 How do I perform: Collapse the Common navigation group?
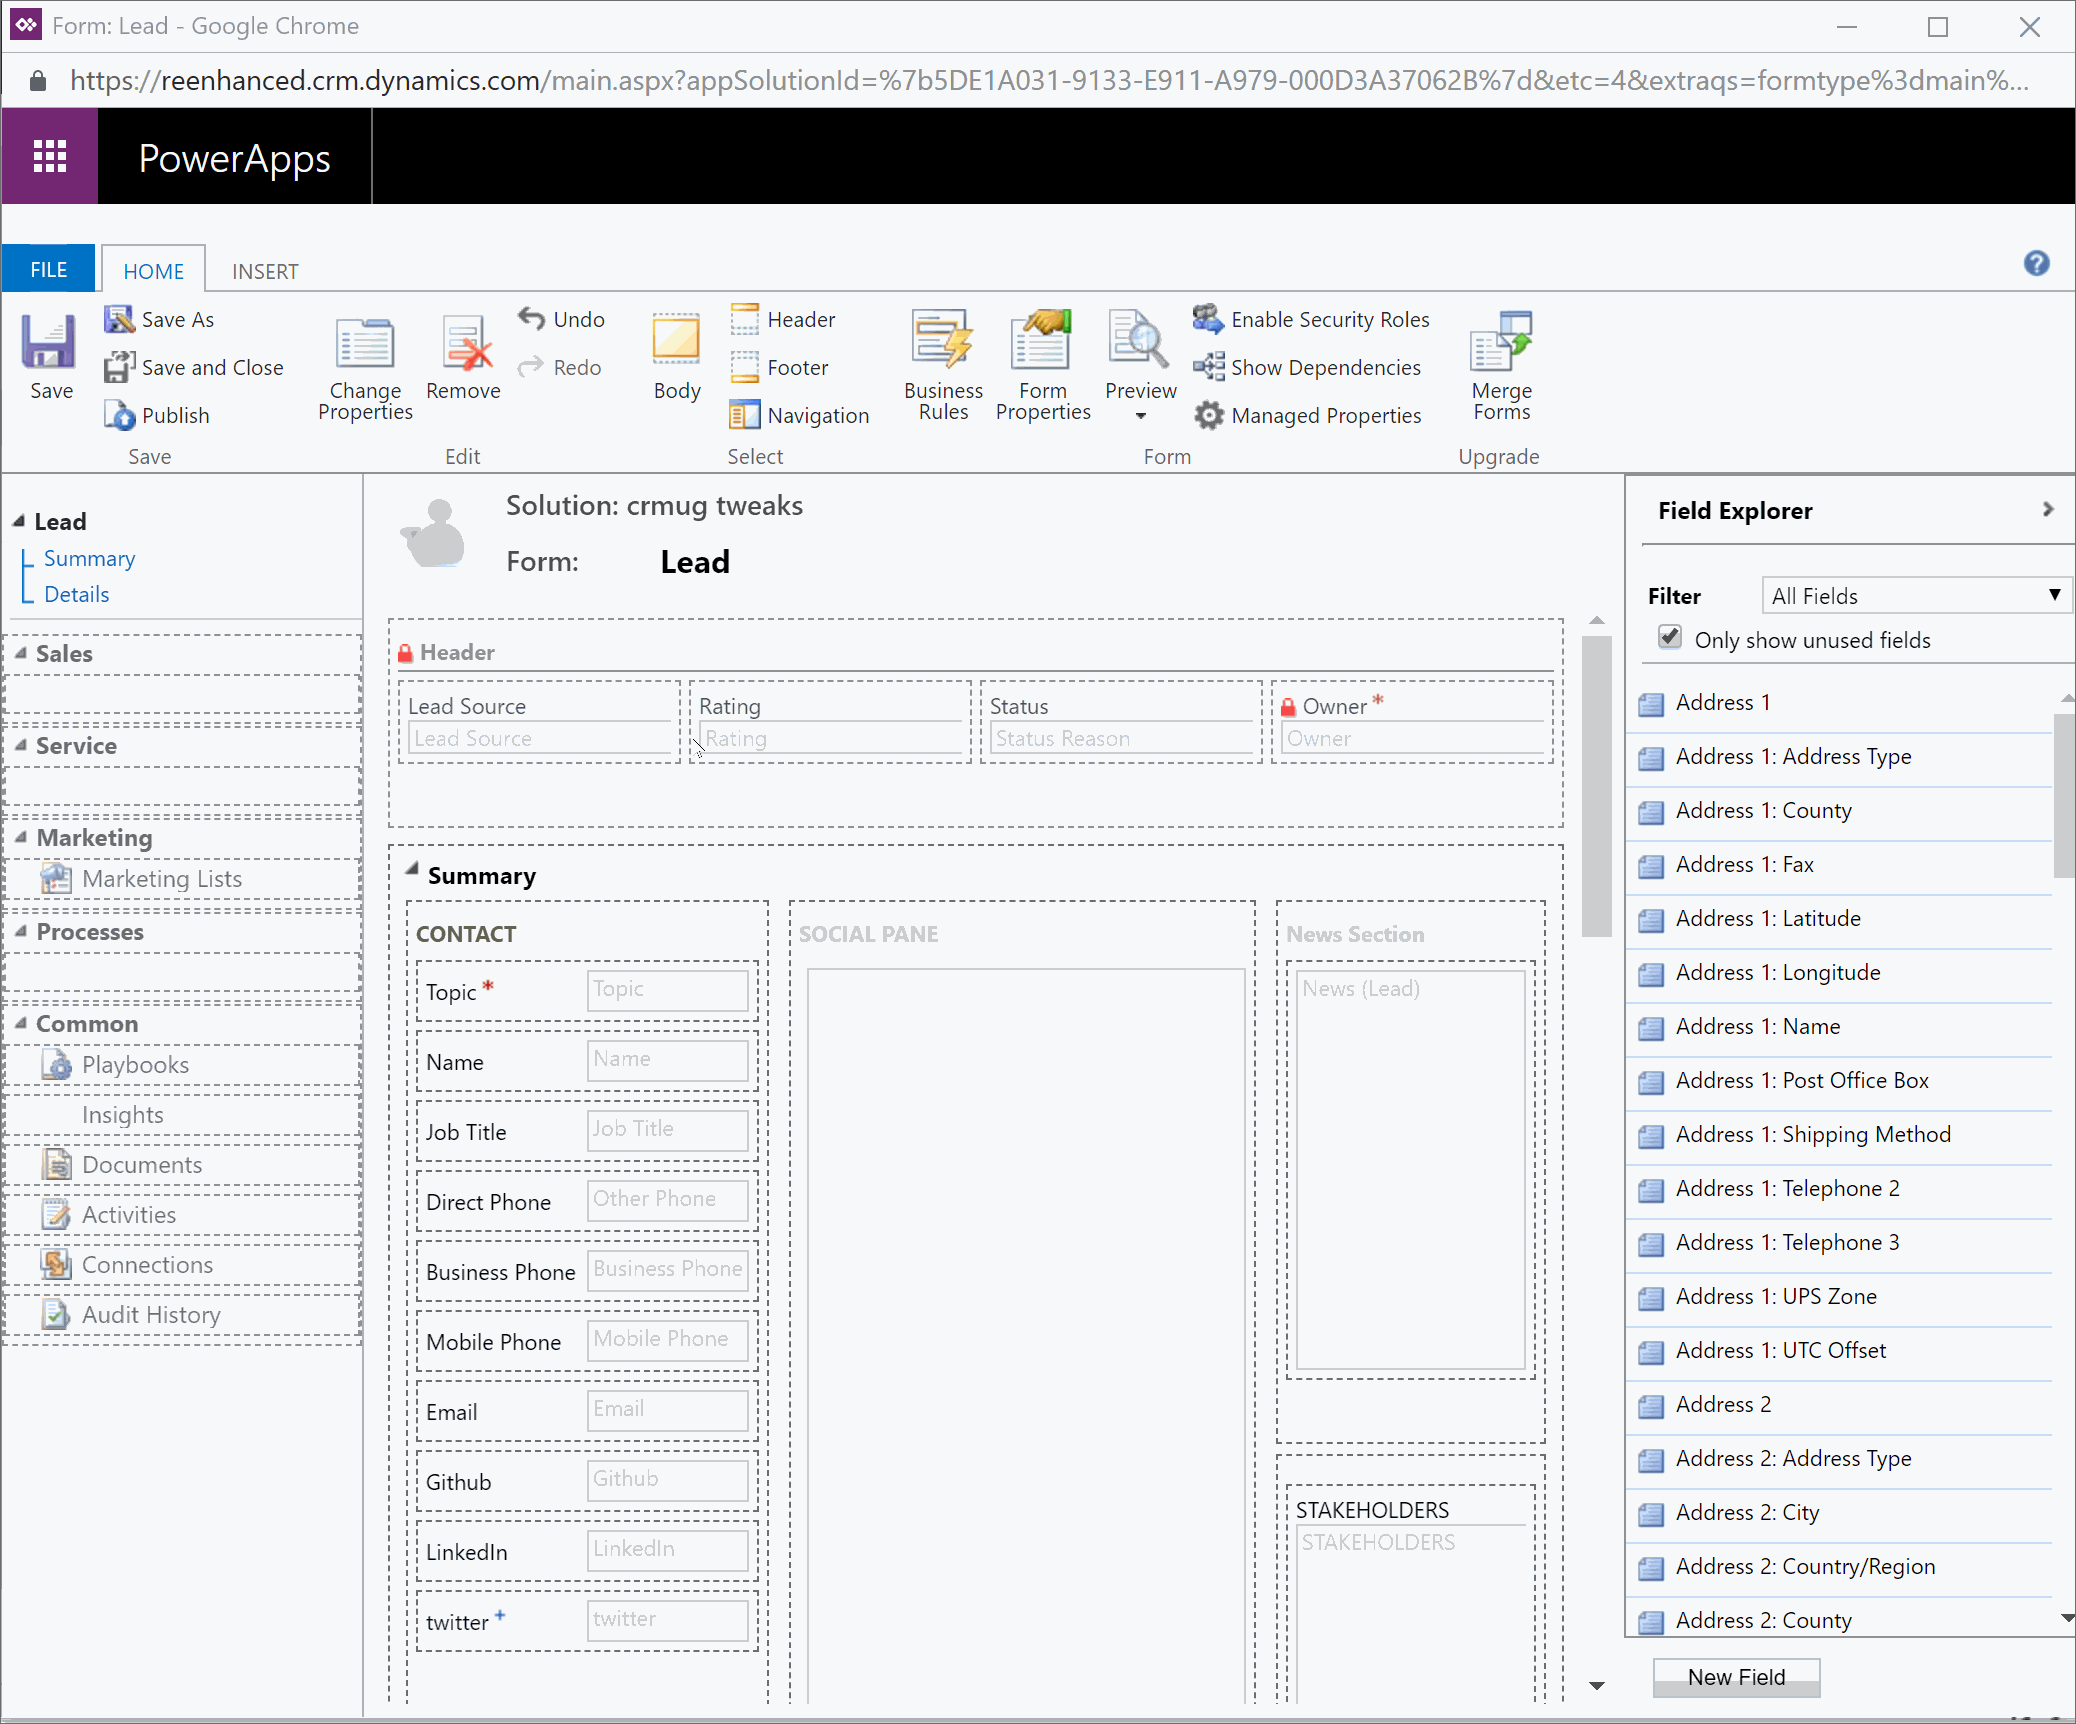(x=21, y=1023)
